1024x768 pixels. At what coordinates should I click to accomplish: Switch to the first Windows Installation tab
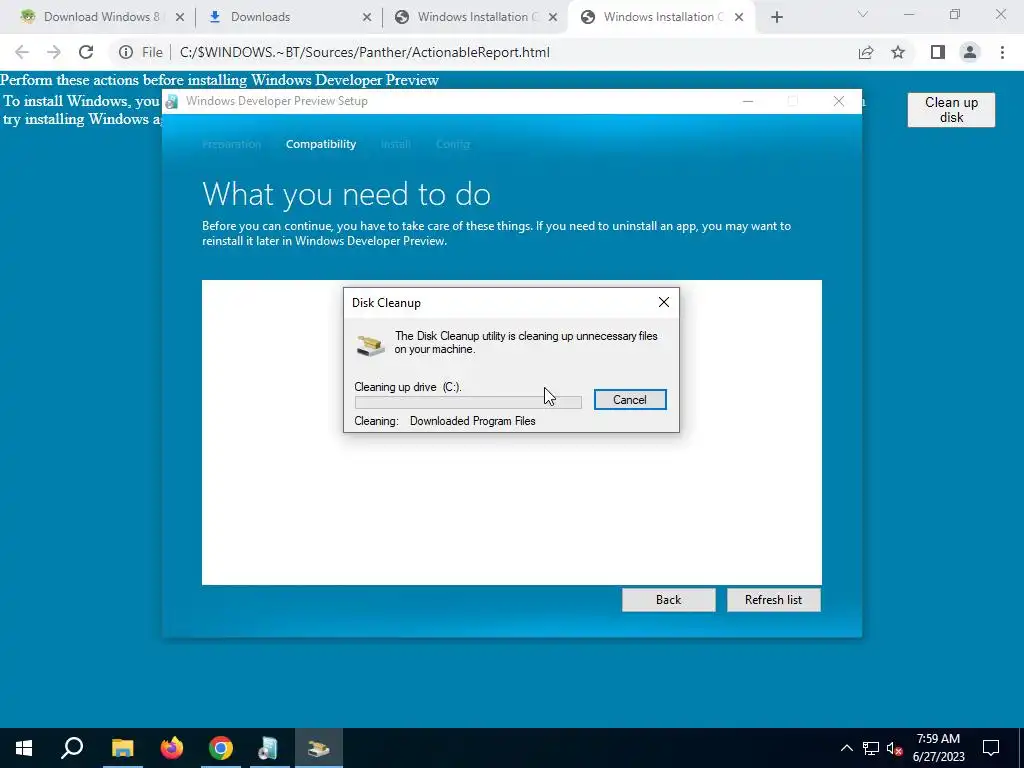(x=477, y=17)
